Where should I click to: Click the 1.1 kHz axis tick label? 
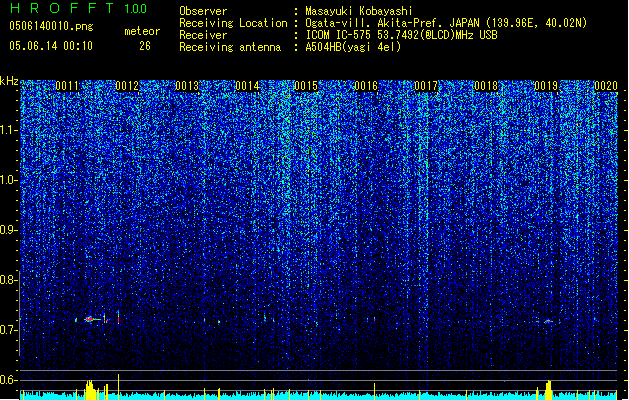(9, 131)
